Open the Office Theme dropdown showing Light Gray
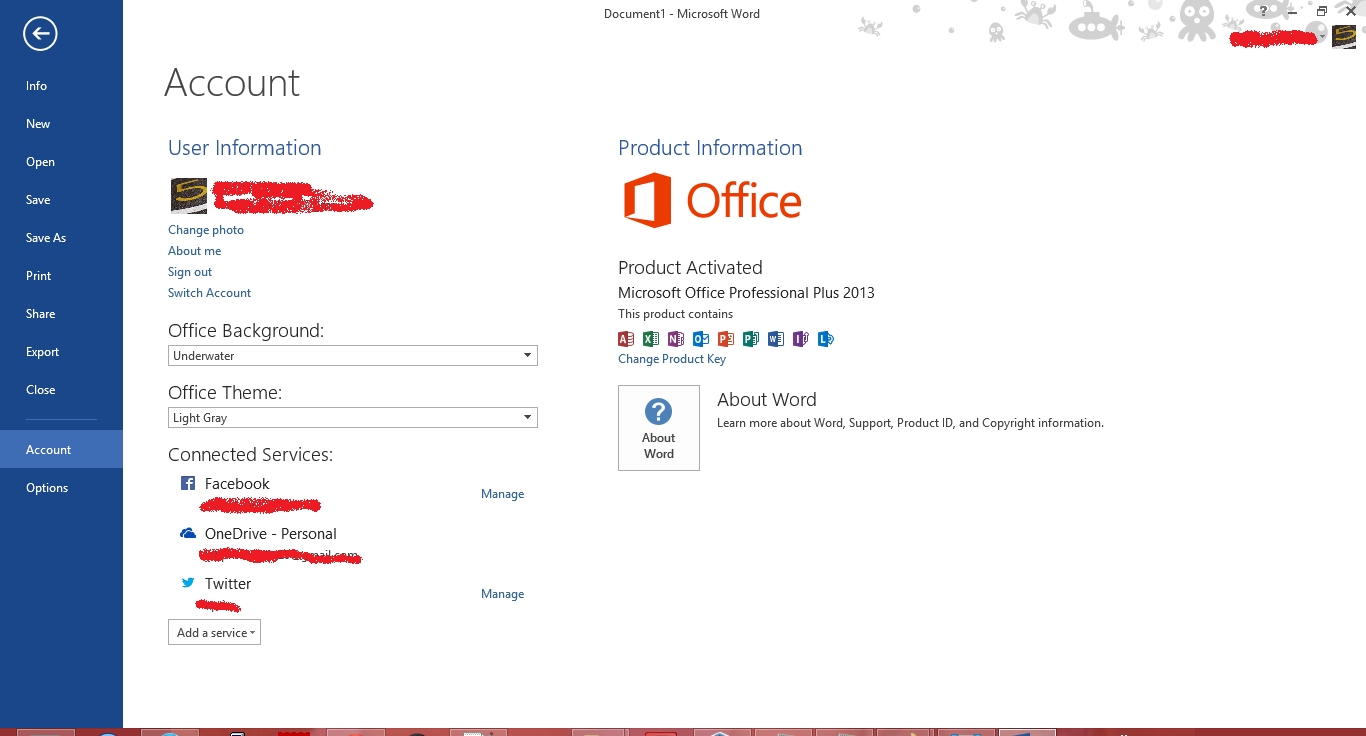Screen dimensions: 1366x736 [353, 417]
